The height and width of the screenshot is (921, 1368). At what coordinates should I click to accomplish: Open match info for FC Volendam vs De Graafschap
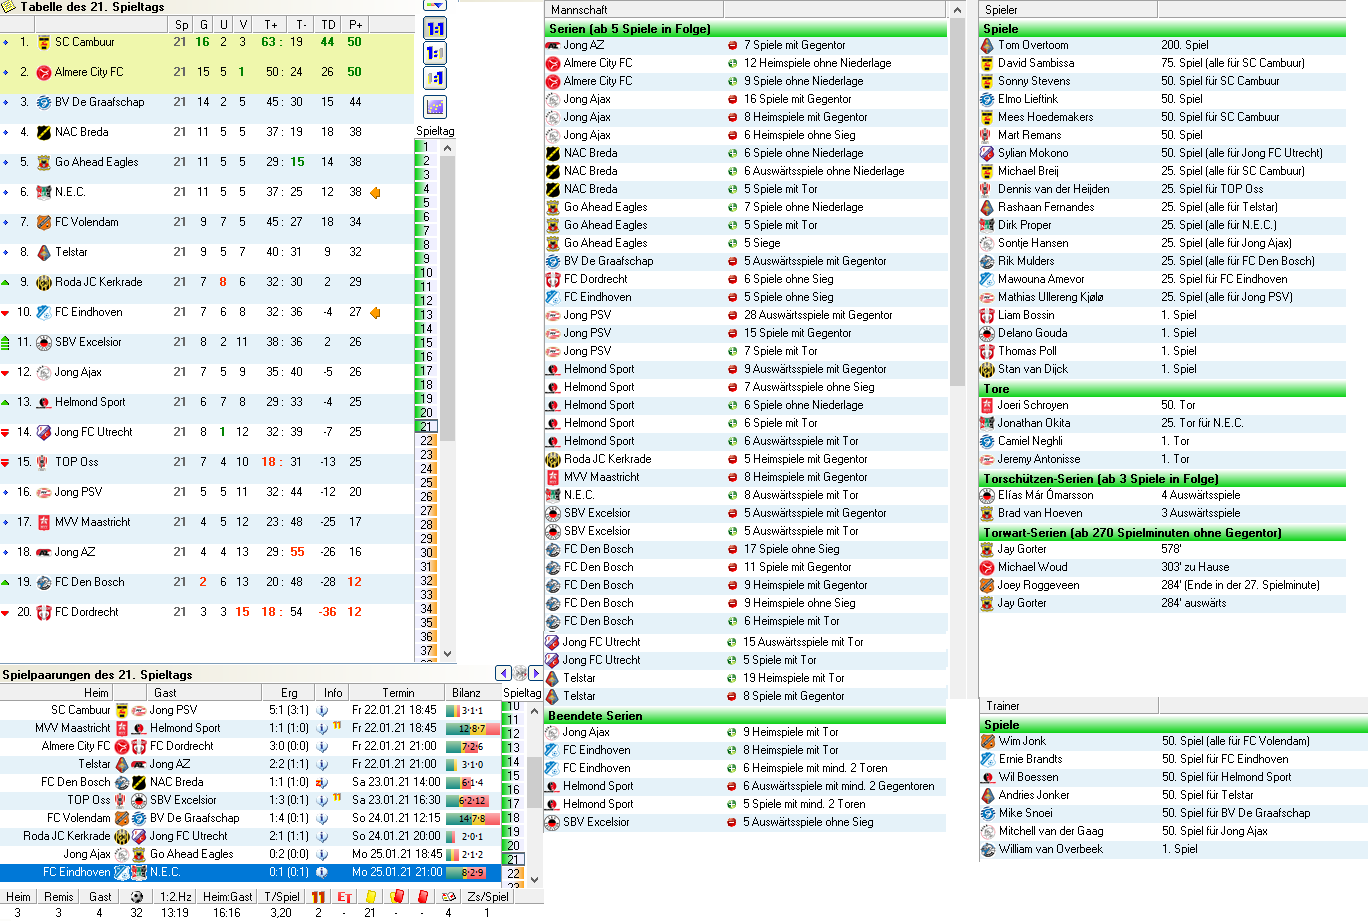pyautogui.click(x=322, y=818)
